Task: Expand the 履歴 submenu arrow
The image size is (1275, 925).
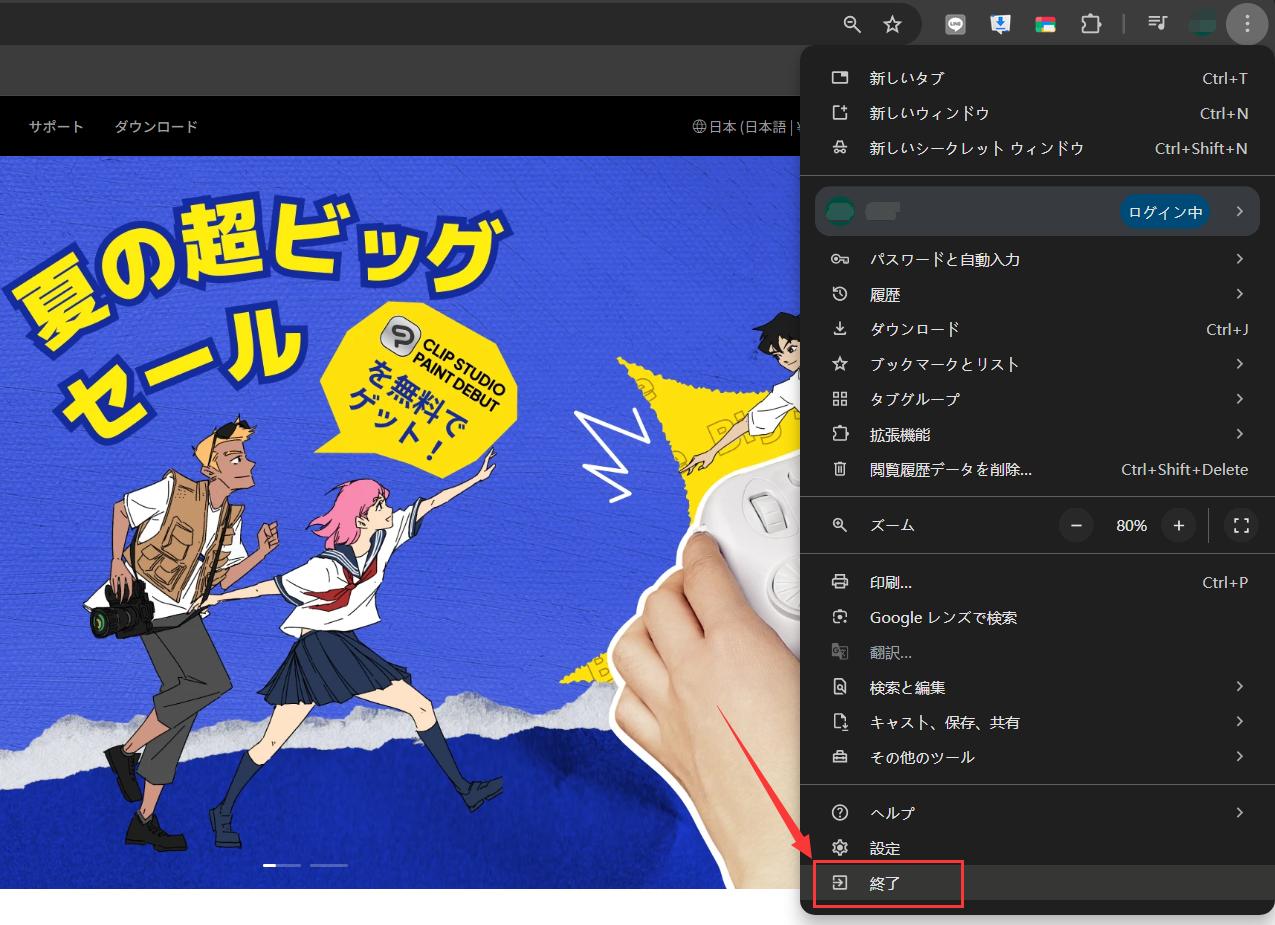Action: (1240, 294)
